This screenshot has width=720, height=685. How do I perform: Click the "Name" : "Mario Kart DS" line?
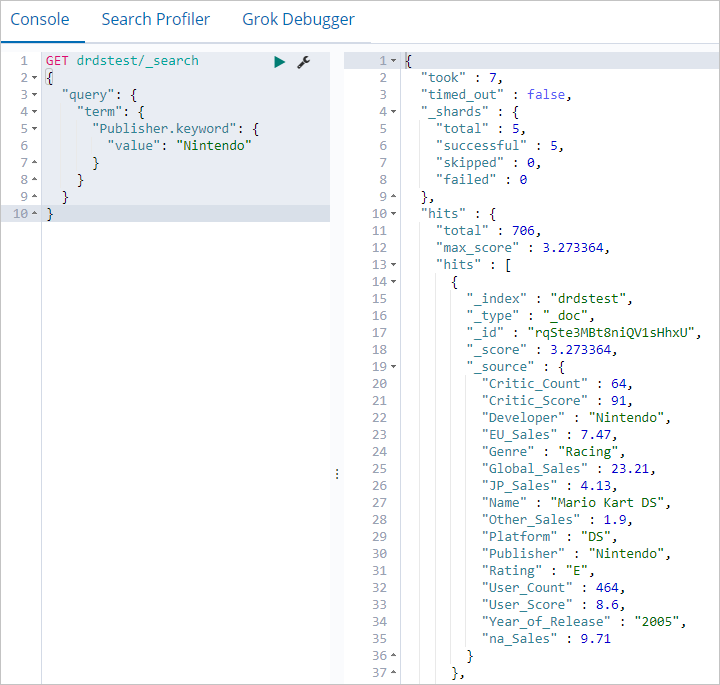click(x=576, y=502)
